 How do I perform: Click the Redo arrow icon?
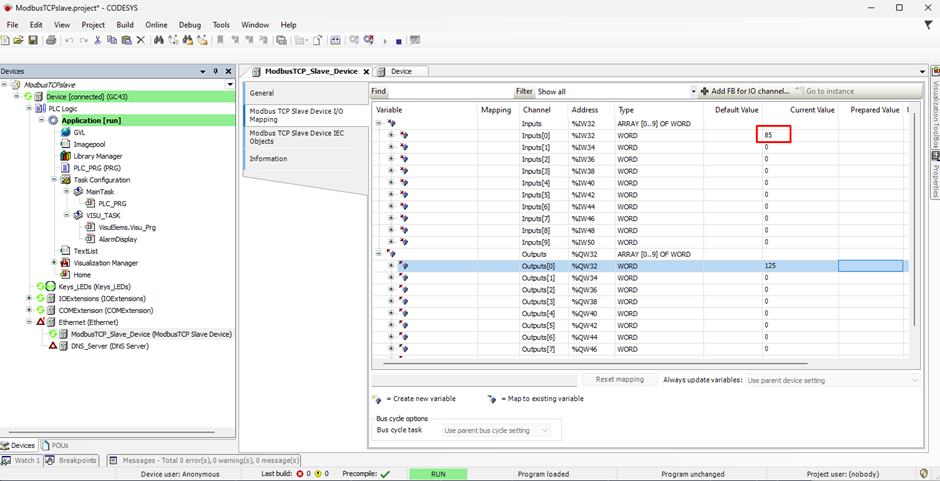click(x=83, y=40)
